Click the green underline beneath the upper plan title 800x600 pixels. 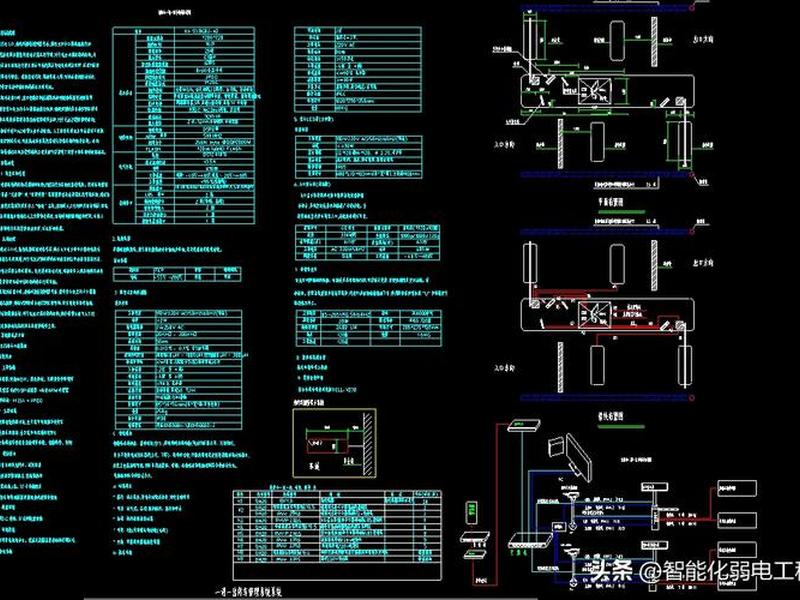pyautogui.click(x=621, y=211)
